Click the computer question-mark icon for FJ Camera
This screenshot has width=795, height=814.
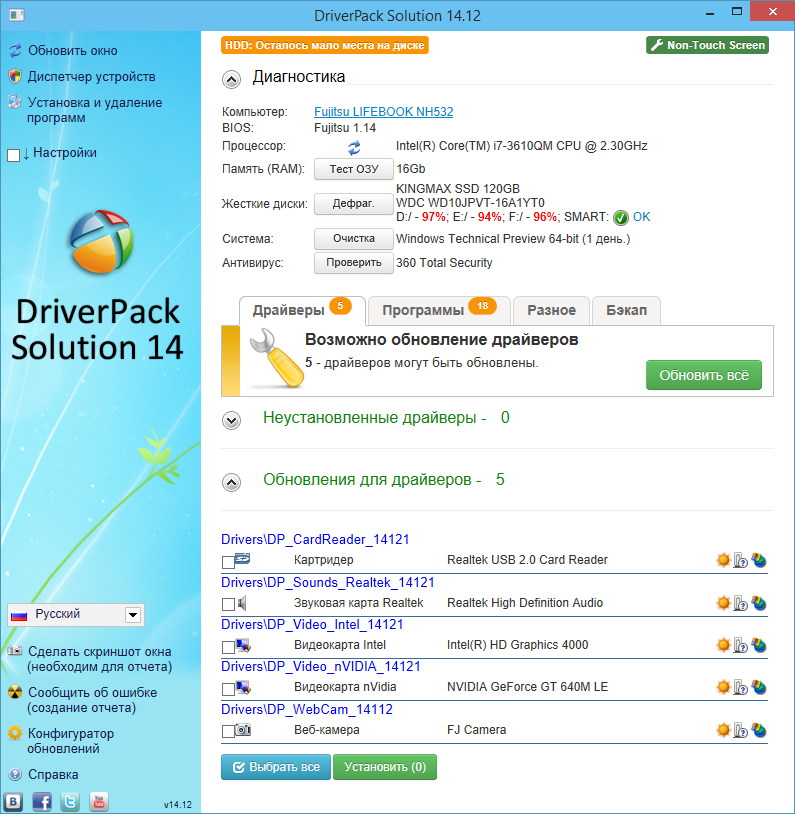pyautogui.click(x=740, y=730)
